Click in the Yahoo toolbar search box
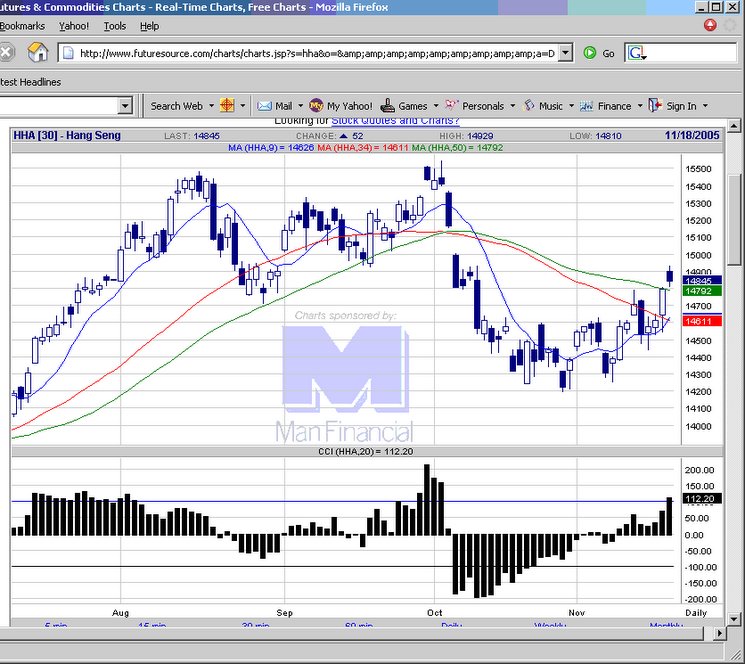The height and width of the screenshot is (664, 745). coord(59,105)
